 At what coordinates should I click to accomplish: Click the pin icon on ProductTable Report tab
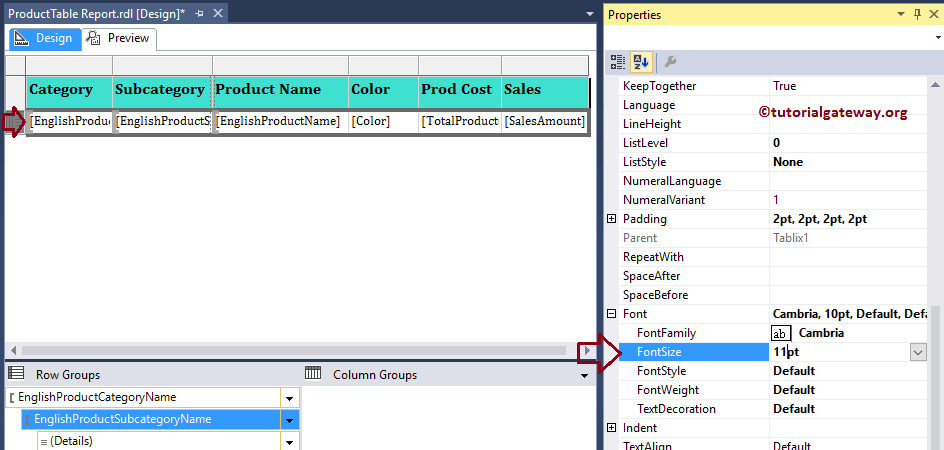pos(200,13)
